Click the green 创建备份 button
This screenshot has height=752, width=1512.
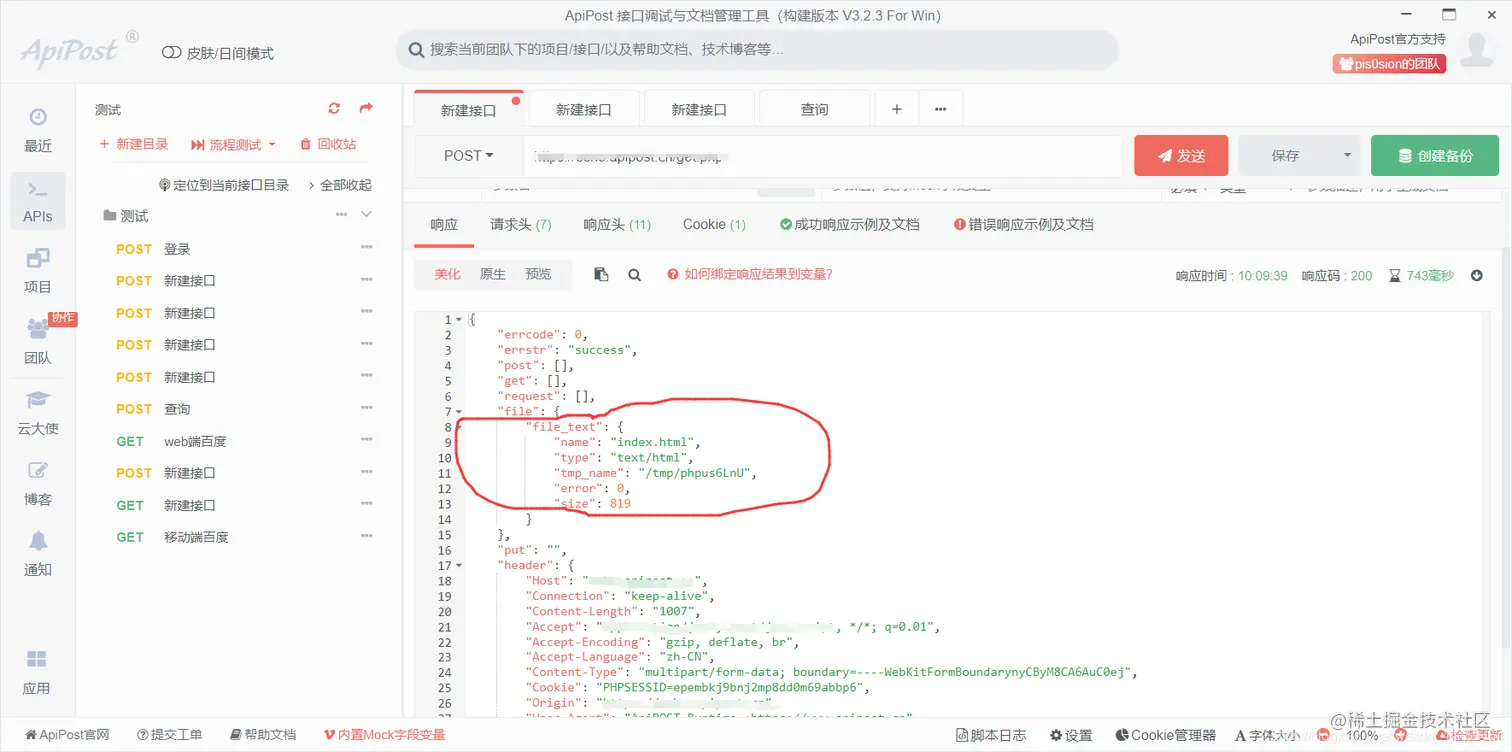click(1435, 156)
